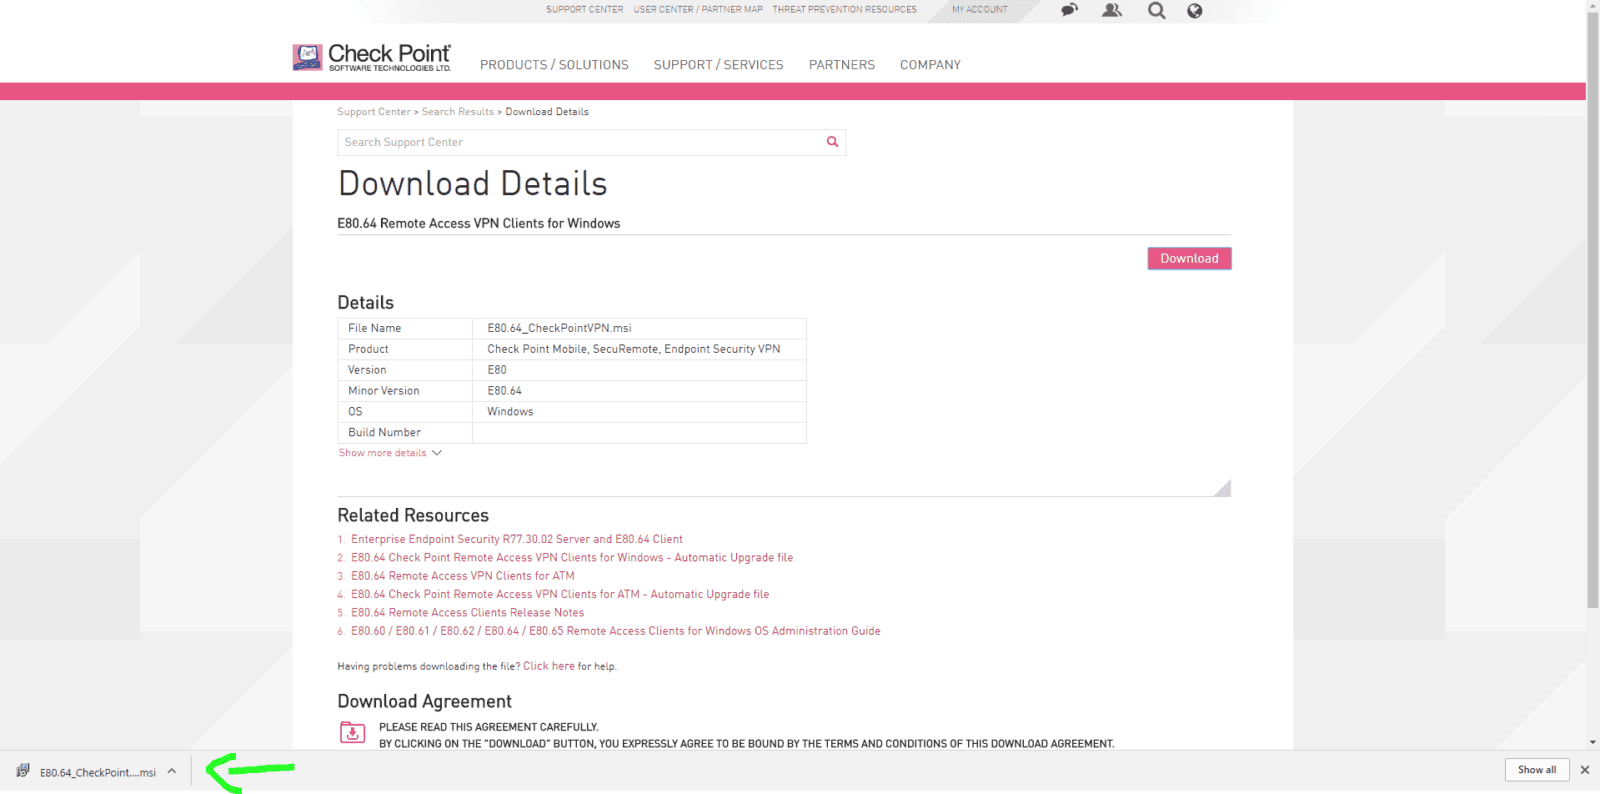This screenshot has width=1600, height=794.
Task: Close the browser download bar
Action: 1584,770
